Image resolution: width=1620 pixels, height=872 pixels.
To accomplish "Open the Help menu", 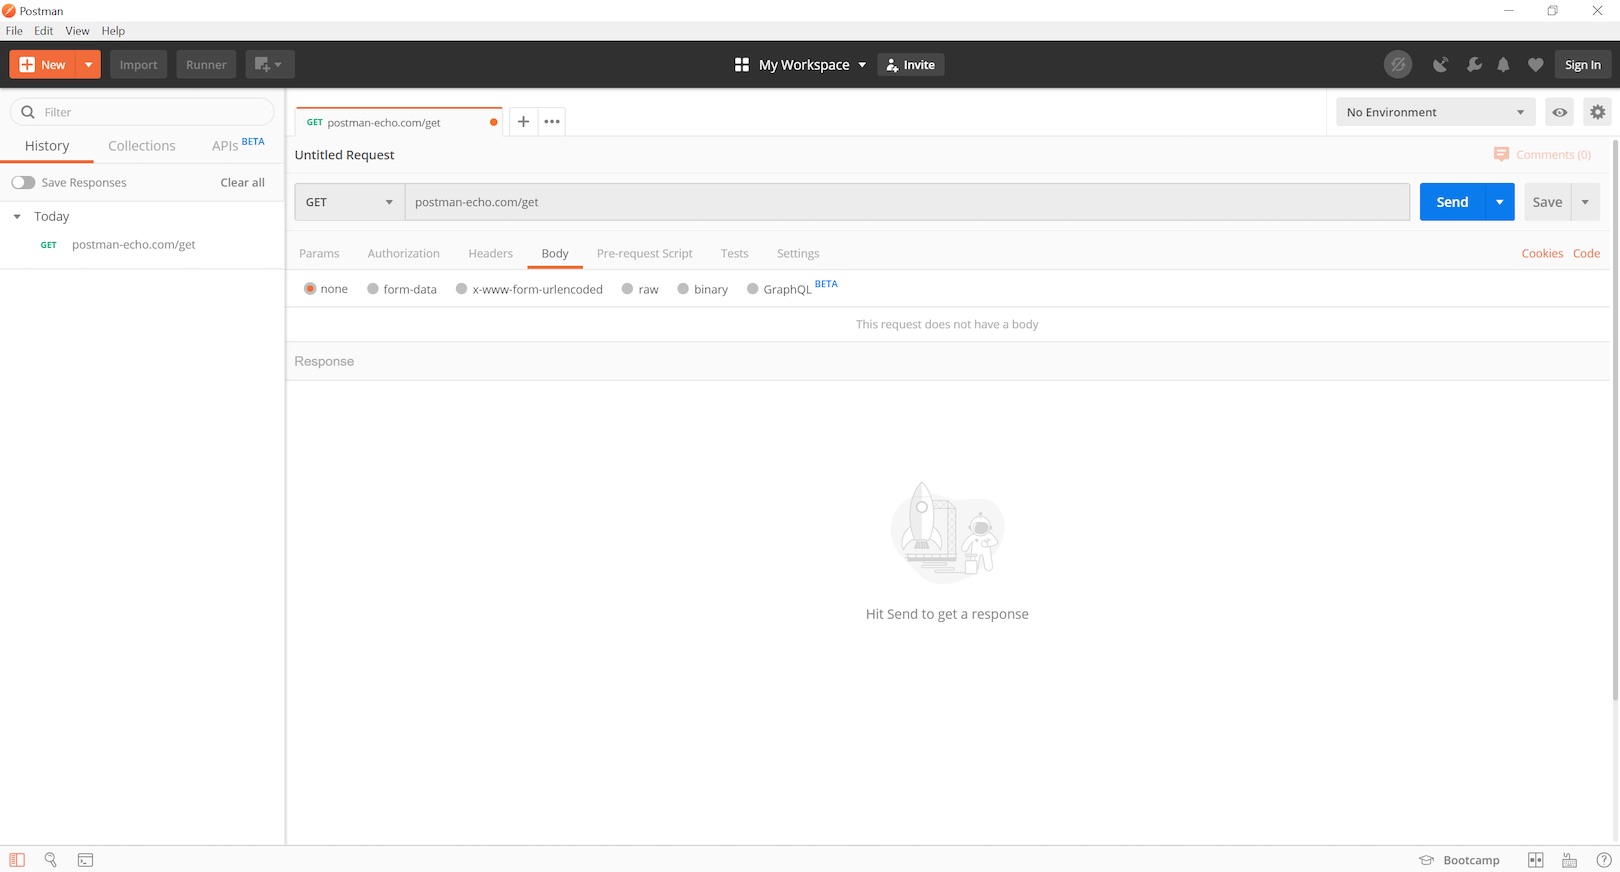I will click(113, 31).
